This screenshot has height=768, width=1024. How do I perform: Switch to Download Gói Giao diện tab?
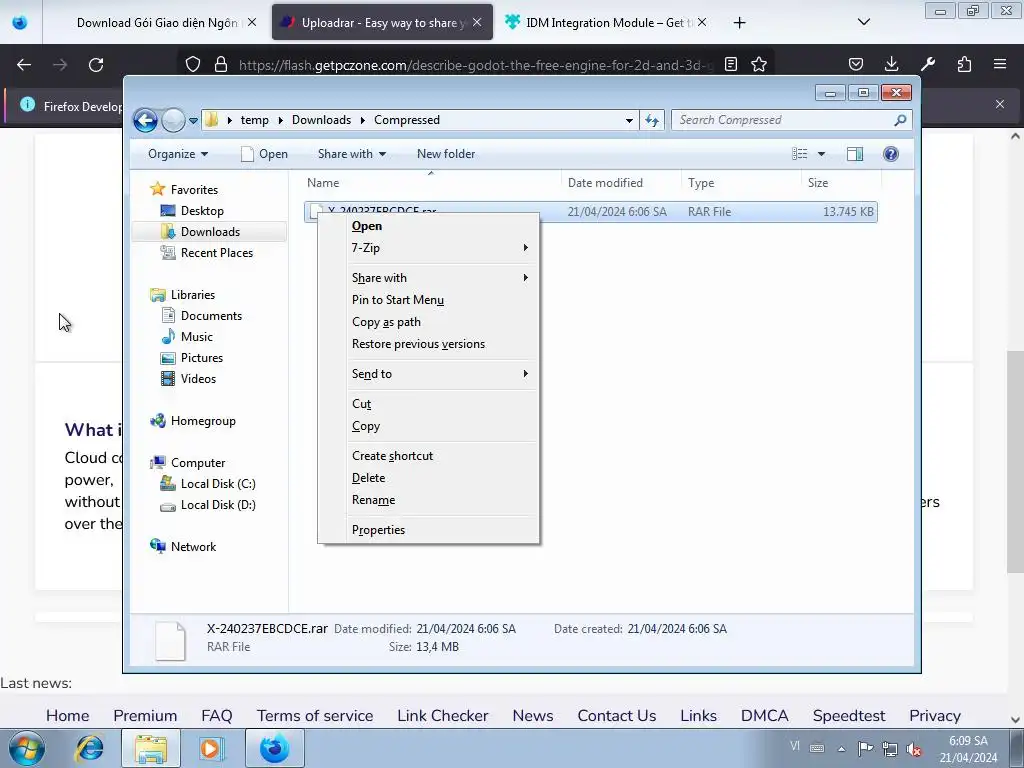pos(155,23)
